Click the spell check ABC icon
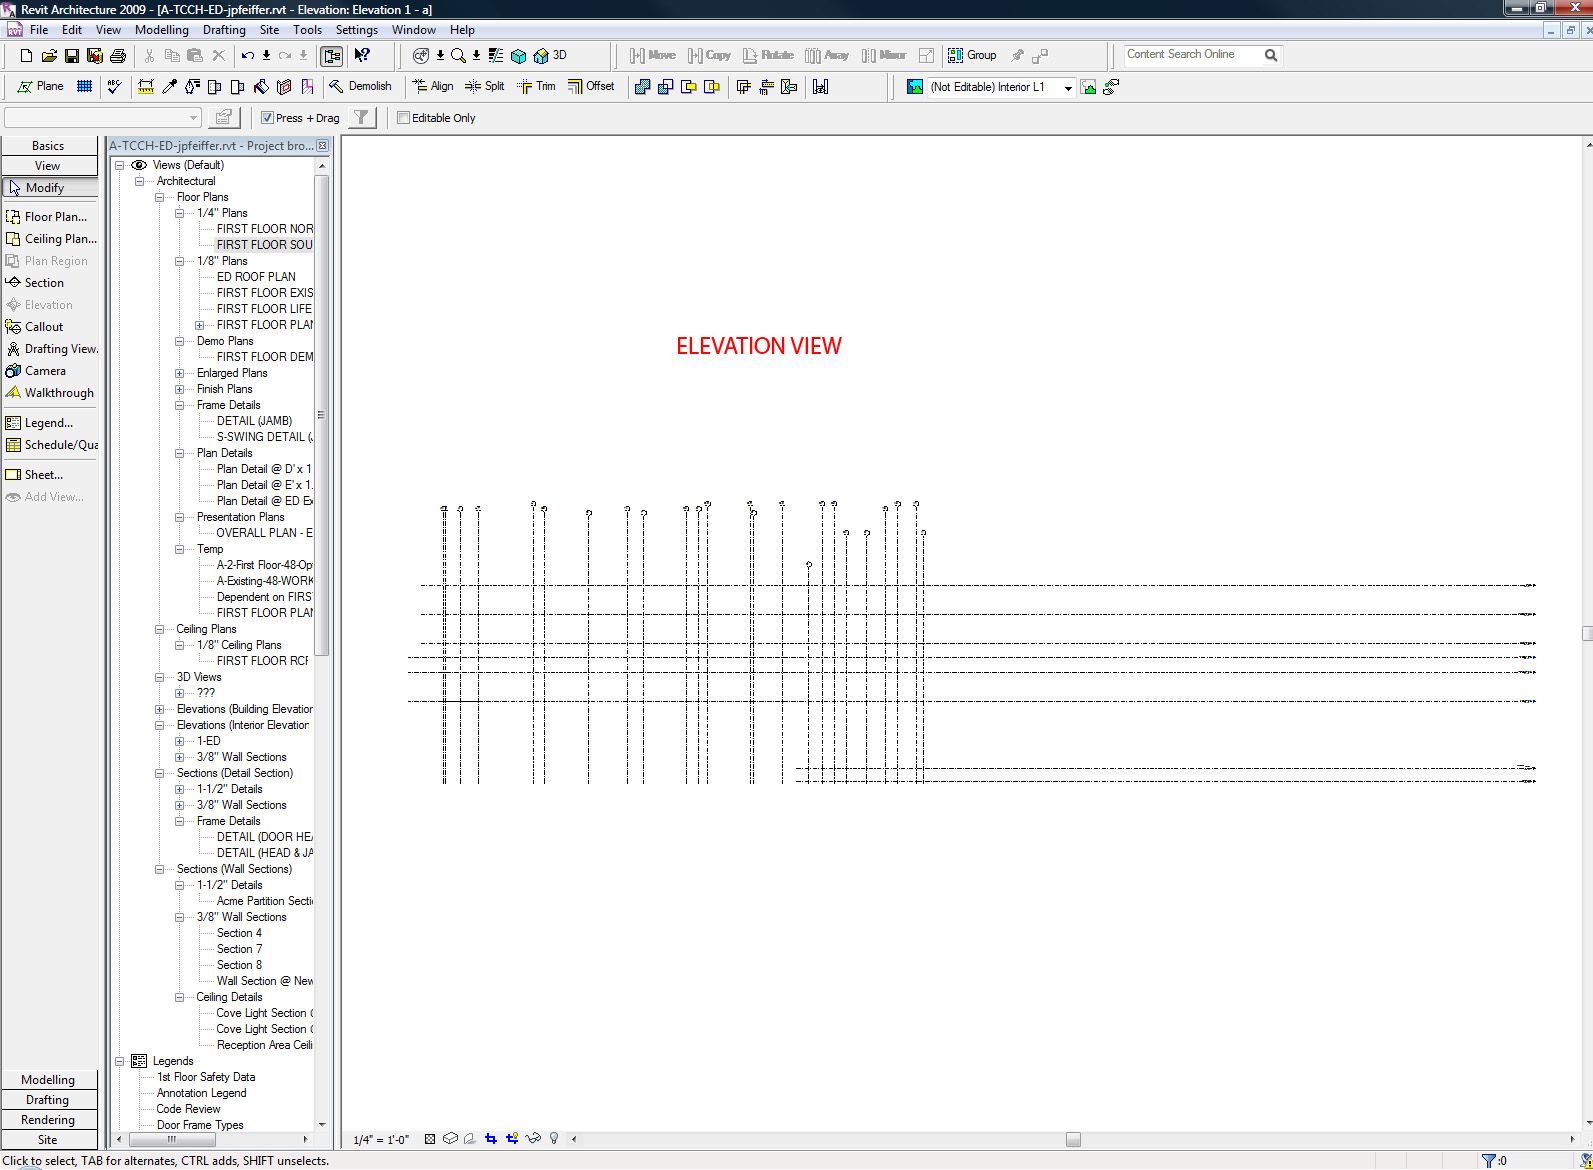 click(x=114, y=87)
